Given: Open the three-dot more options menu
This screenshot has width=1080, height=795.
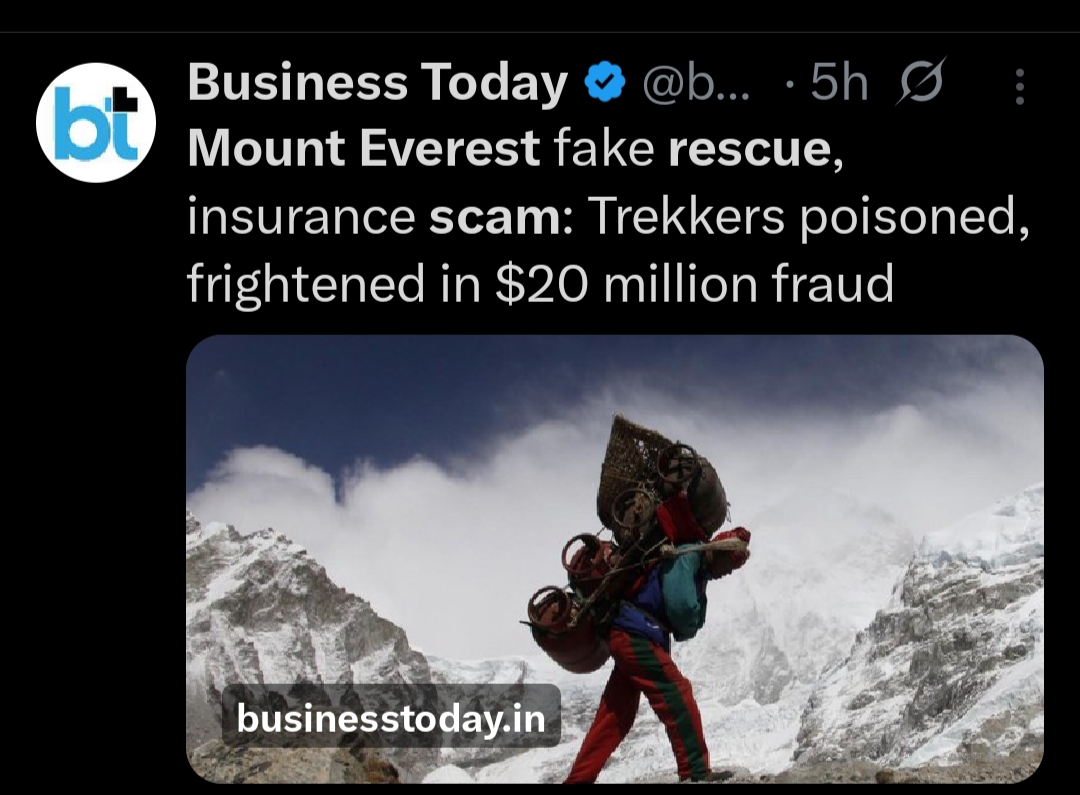Looking at the screenshot, I should [1019, 87].
